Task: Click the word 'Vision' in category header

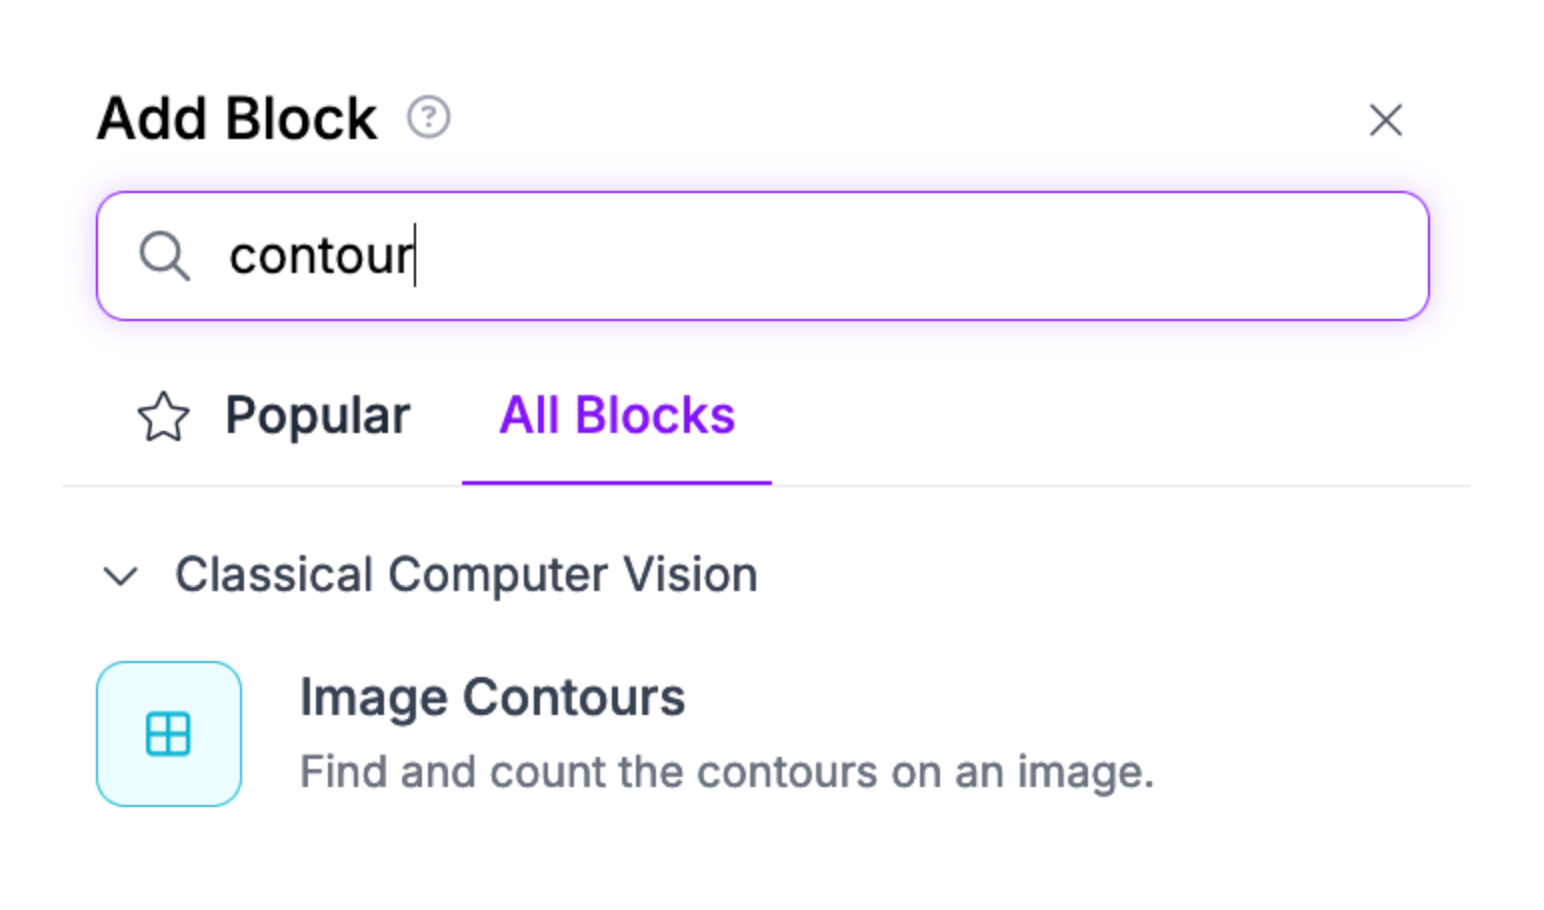Action: [x=690, y=575]
